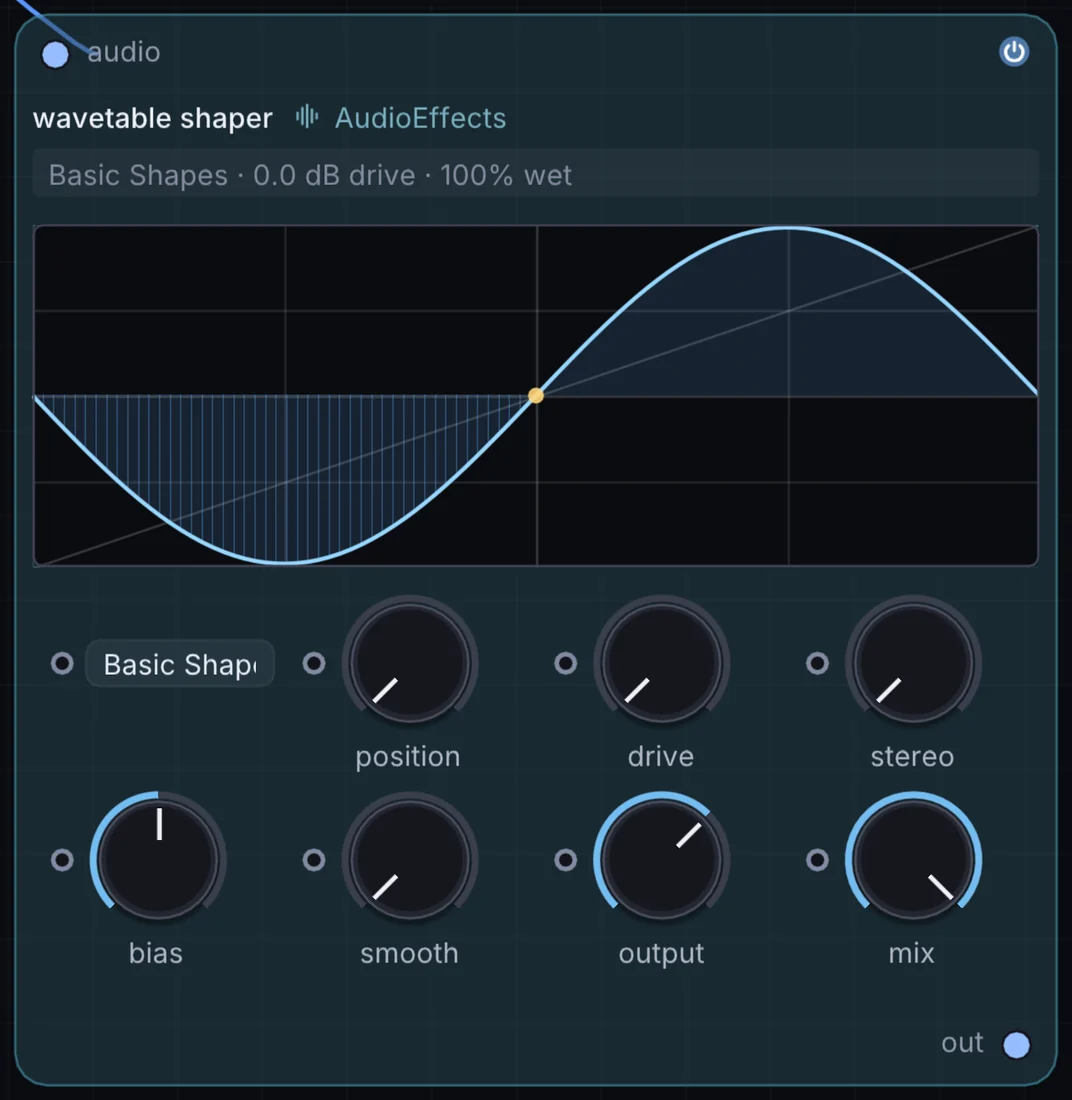This screenshot has width=1072, height=1100.
Task: Open the Basic Shapes wavetable dropdown
Action: pos(180,664)
